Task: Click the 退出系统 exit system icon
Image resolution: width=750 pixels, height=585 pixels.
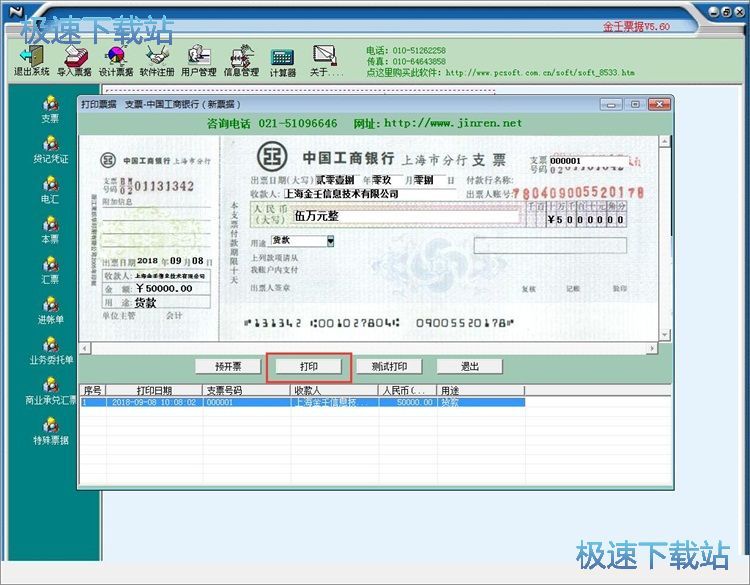Action: click(32, 61)
